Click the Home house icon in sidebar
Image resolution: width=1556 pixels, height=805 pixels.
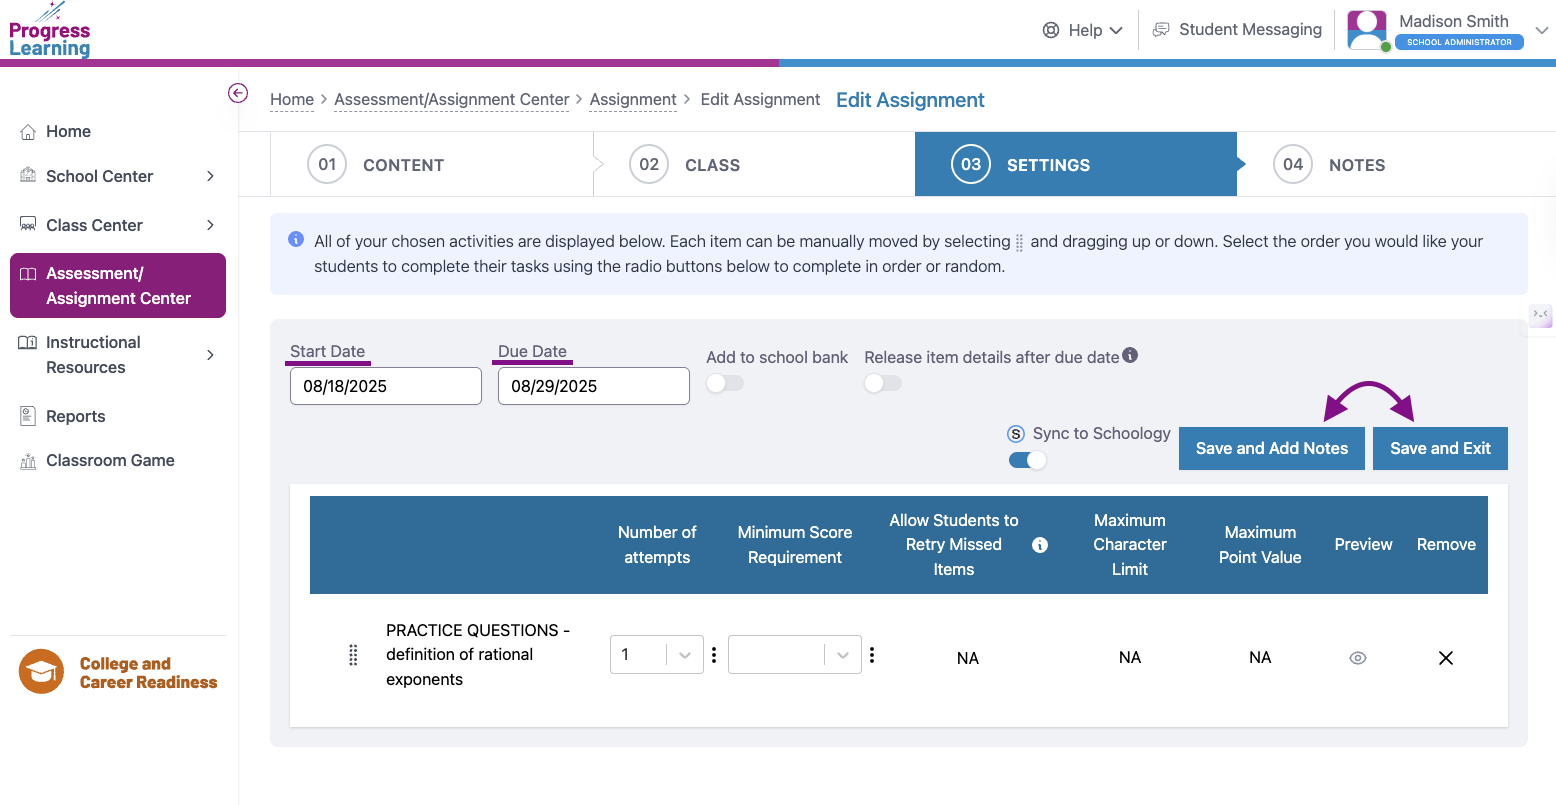[x=28, y=132]
